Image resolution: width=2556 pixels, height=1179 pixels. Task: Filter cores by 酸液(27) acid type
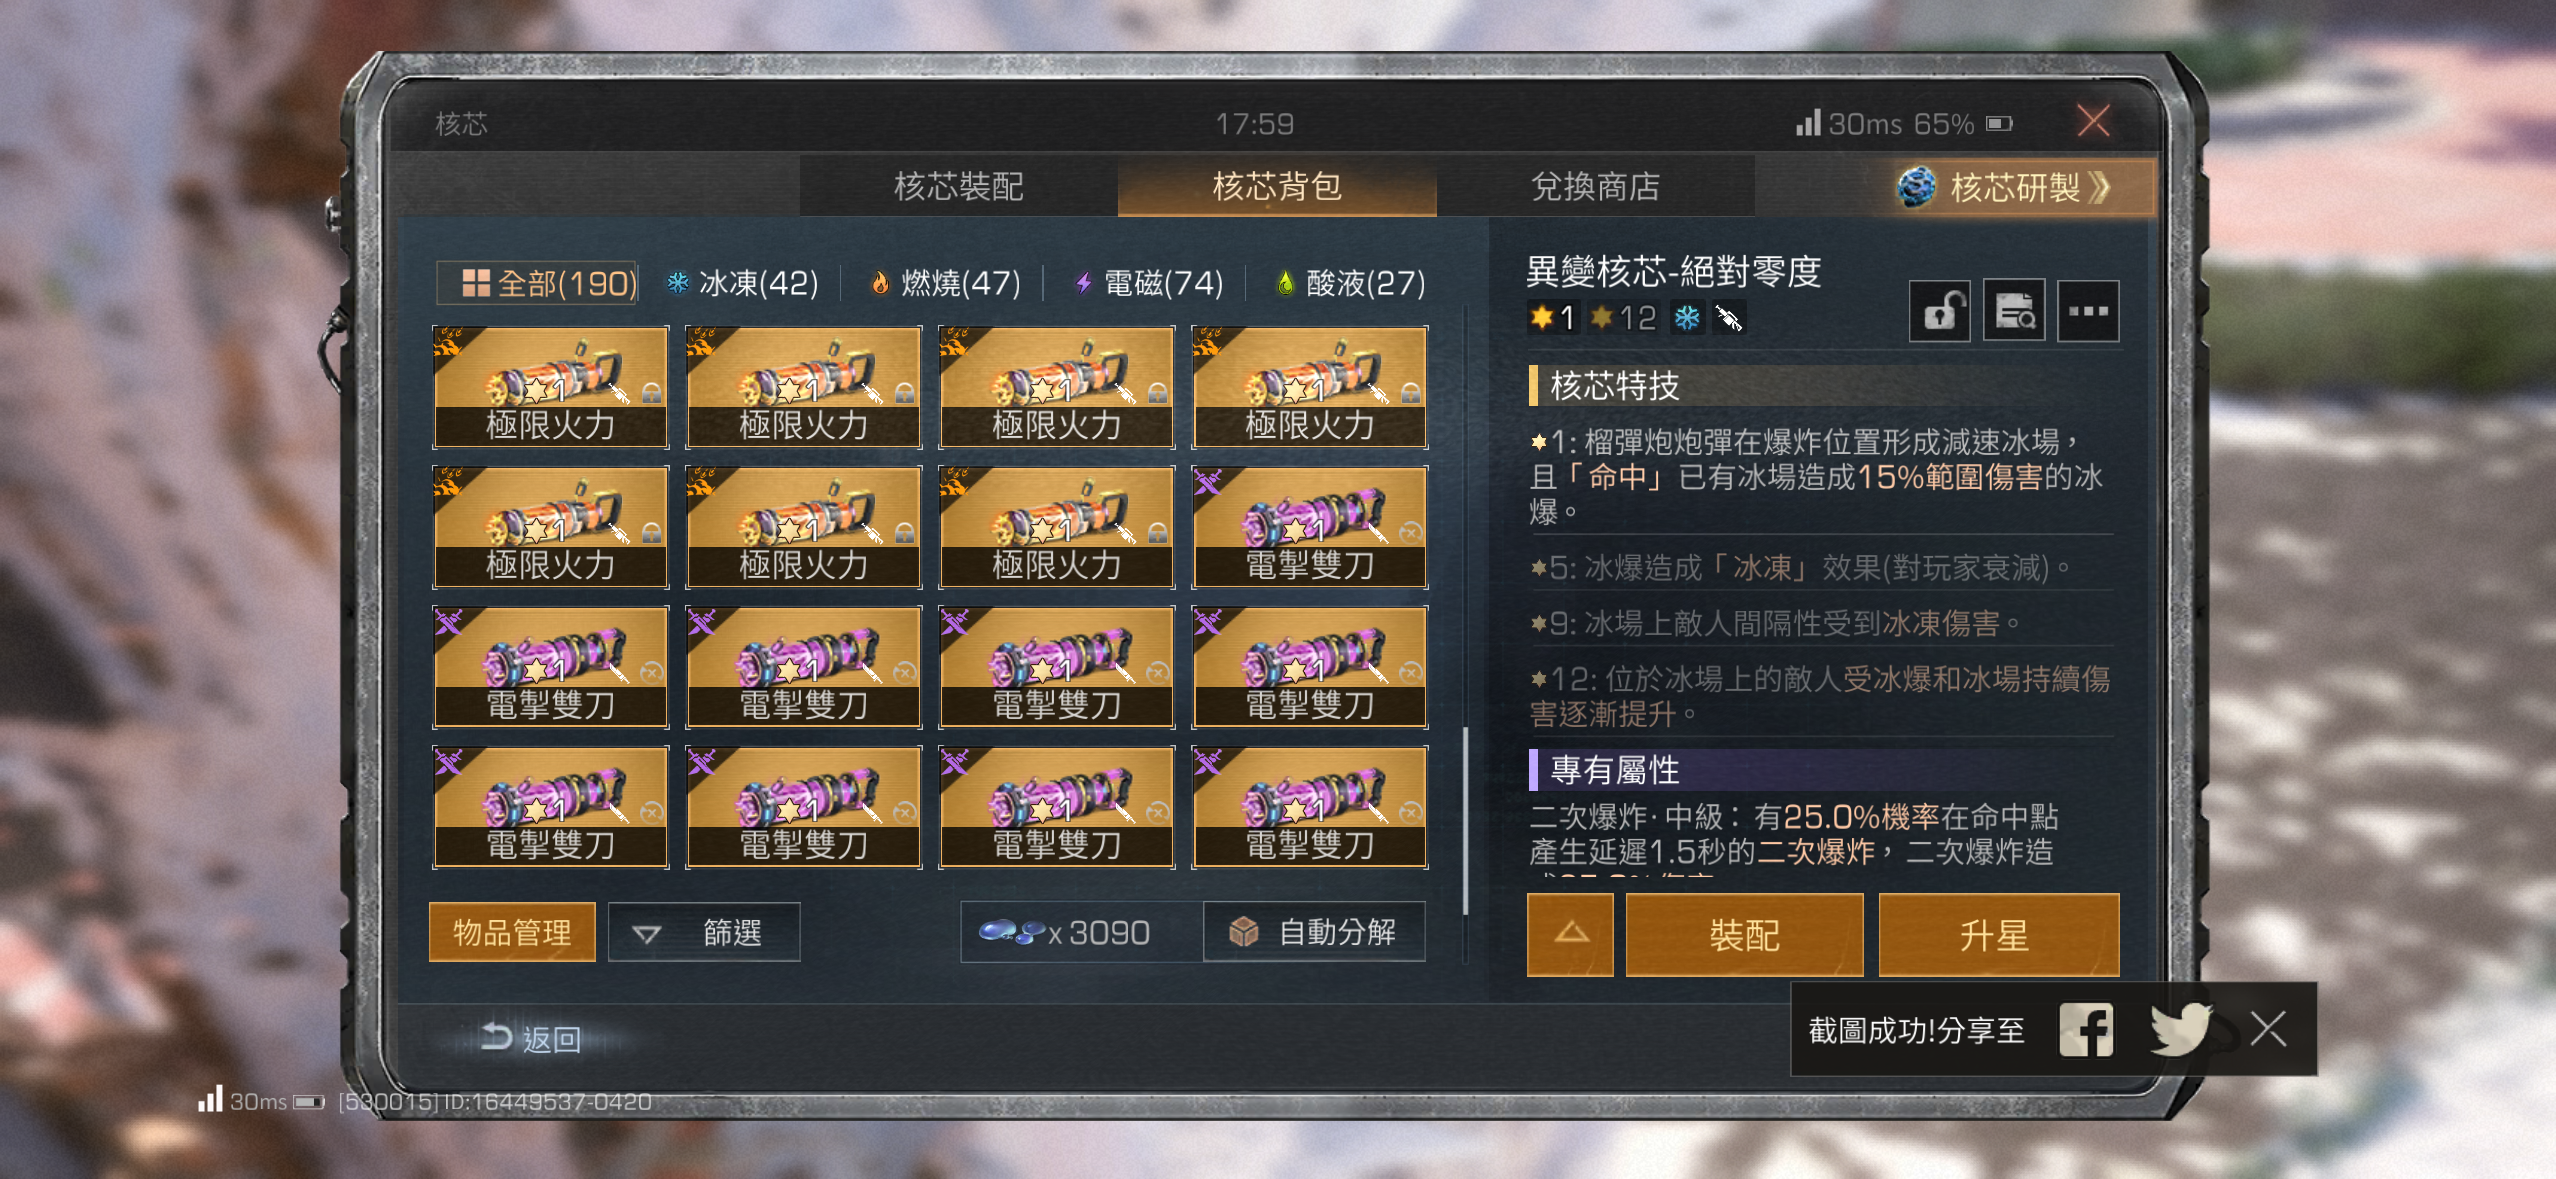pyautogui.click(x=1350, y=284)
